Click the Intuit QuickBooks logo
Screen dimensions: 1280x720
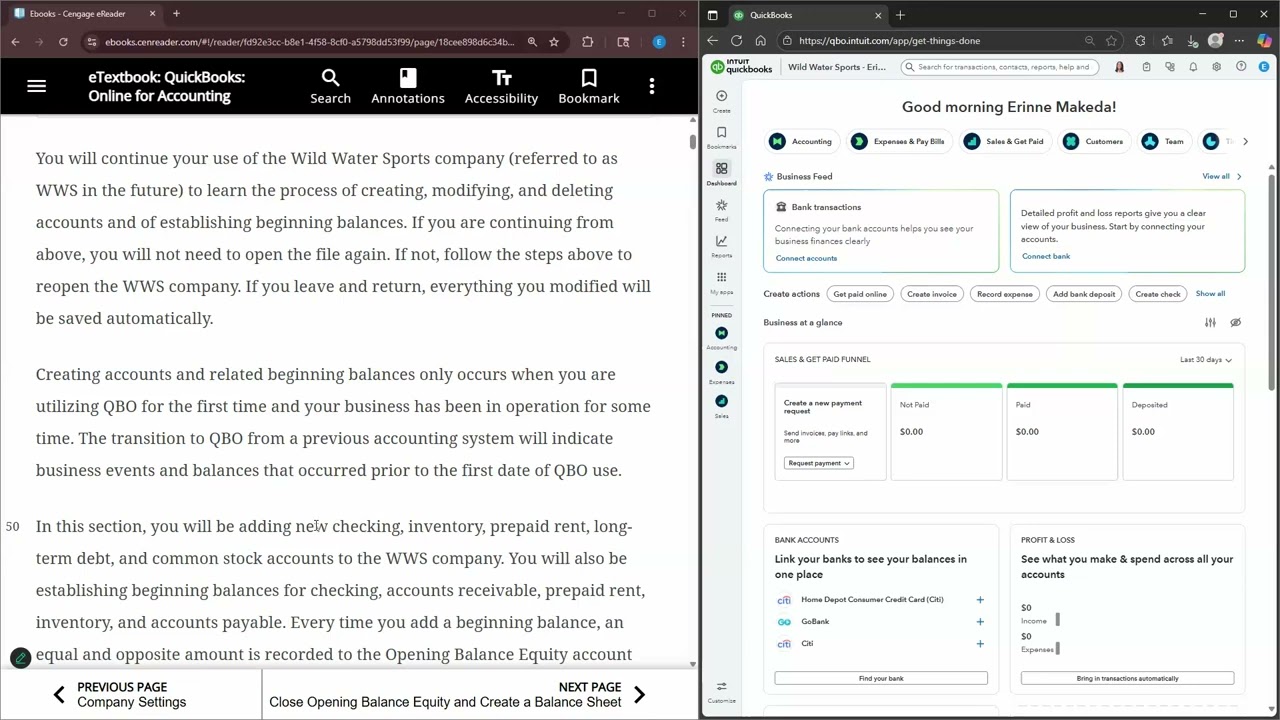point(741,67)
